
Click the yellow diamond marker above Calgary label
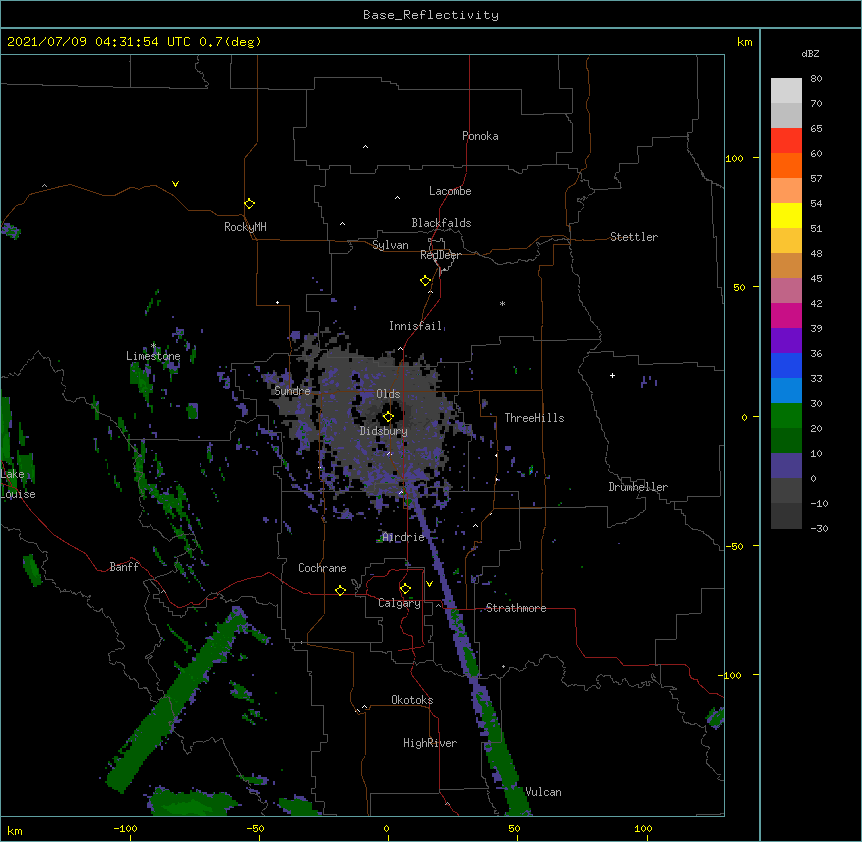pyautogui.click(x=405, y=589)
